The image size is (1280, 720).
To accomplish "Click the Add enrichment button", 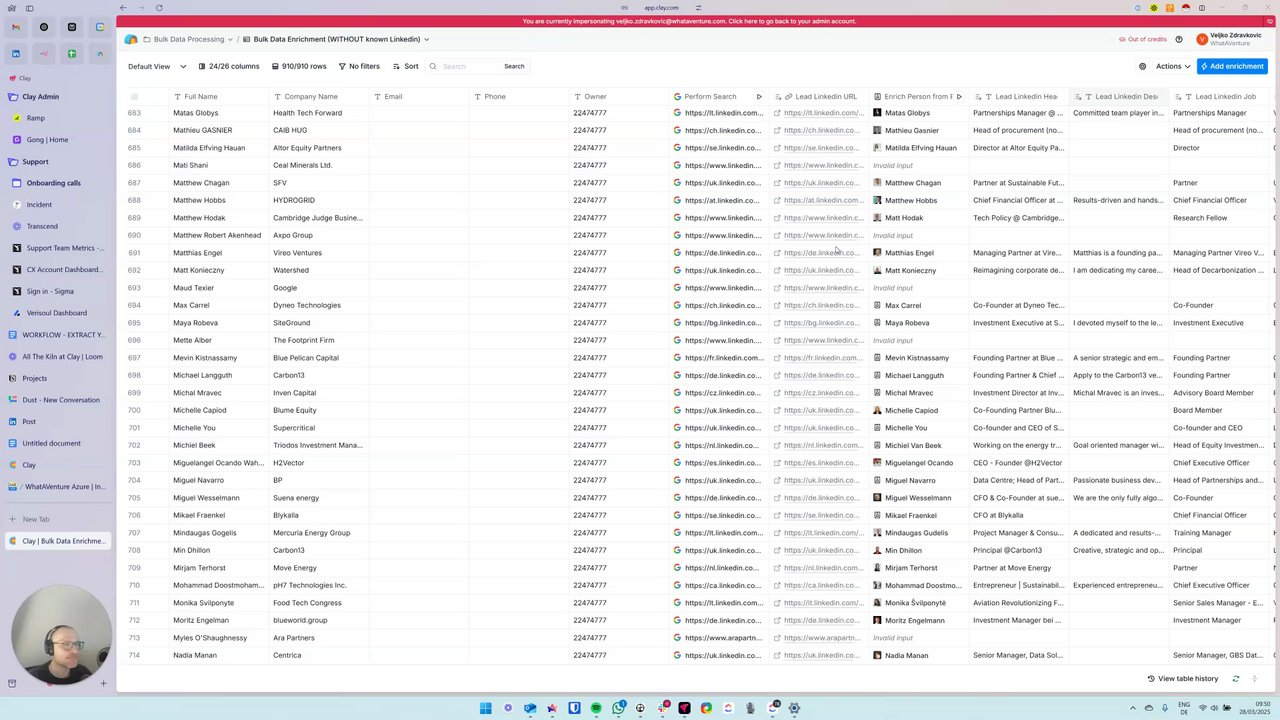I will click(1232, 66).
